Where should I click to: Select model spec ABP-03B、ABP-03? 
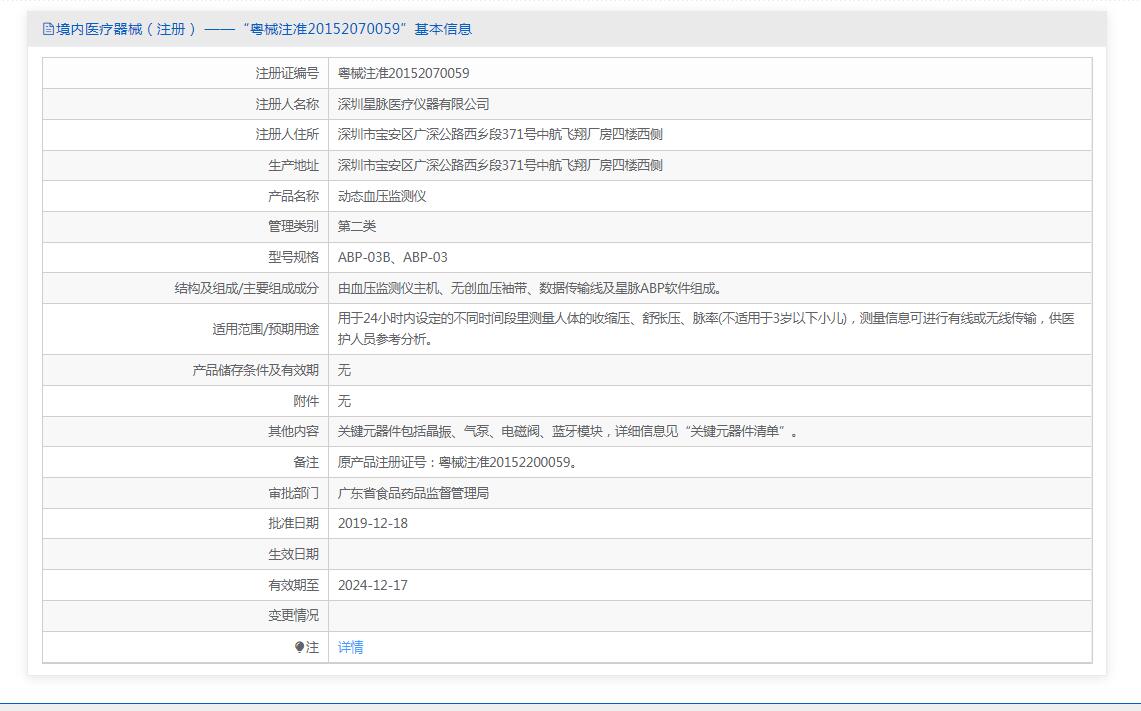pos(392,257)
